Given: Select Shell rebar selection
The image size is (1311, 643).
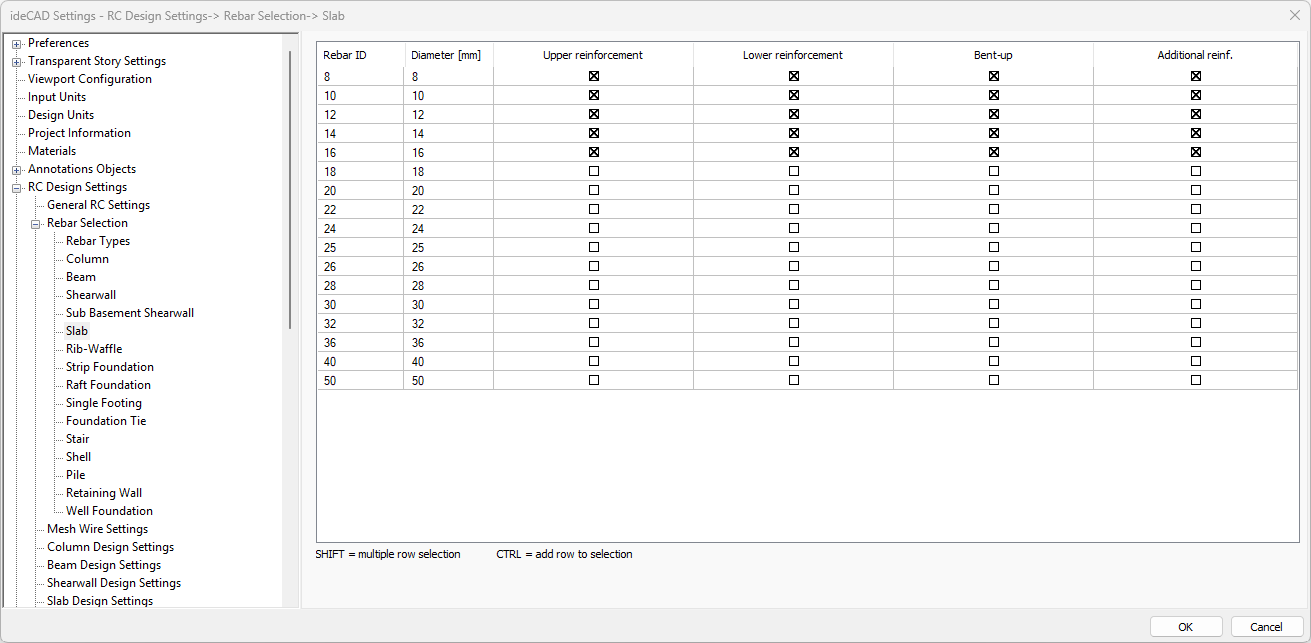Looking at the screenshot, I should [x=78, y=457].
